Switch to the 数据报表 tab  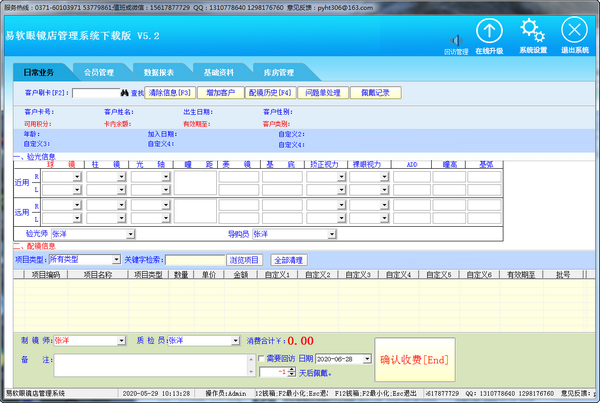coord(159,72)
